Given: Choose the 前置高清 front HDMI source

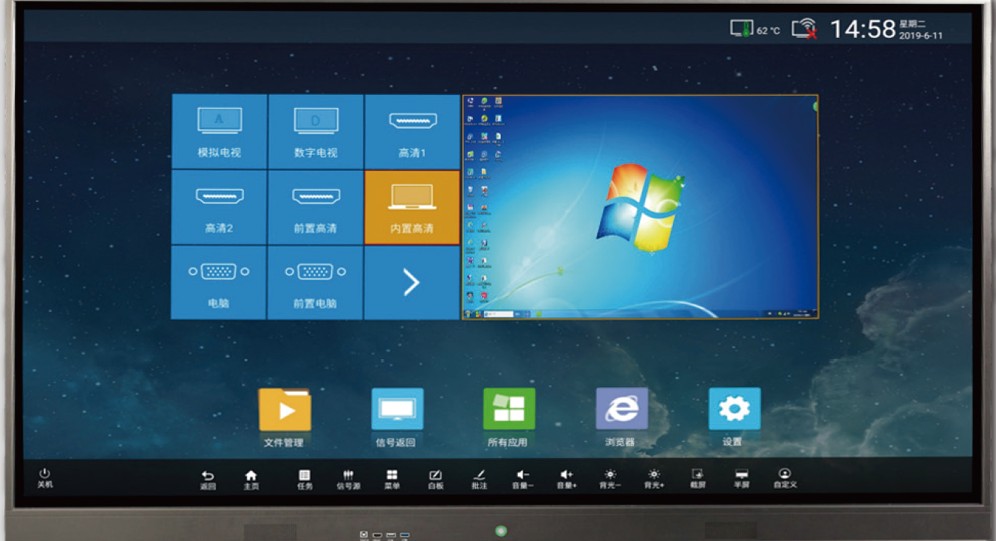Looking at the screenshot, I should tap(315, 207).
